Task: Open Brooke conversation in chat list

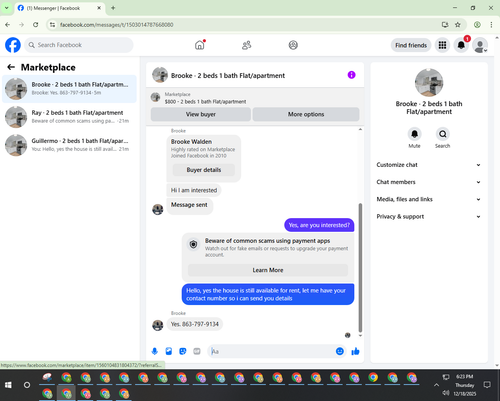Action: click(69, 89)
